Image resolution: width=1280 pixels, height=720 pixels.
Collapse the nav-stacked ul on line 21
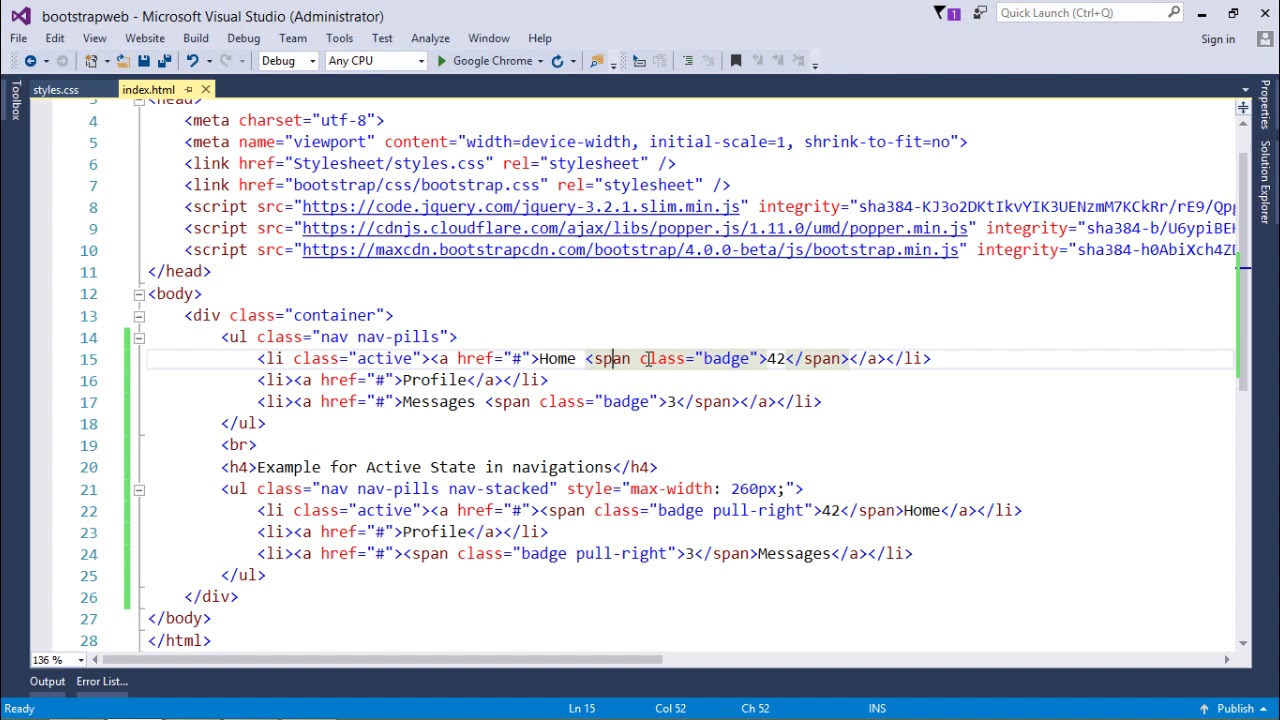[x=139, y=490]
